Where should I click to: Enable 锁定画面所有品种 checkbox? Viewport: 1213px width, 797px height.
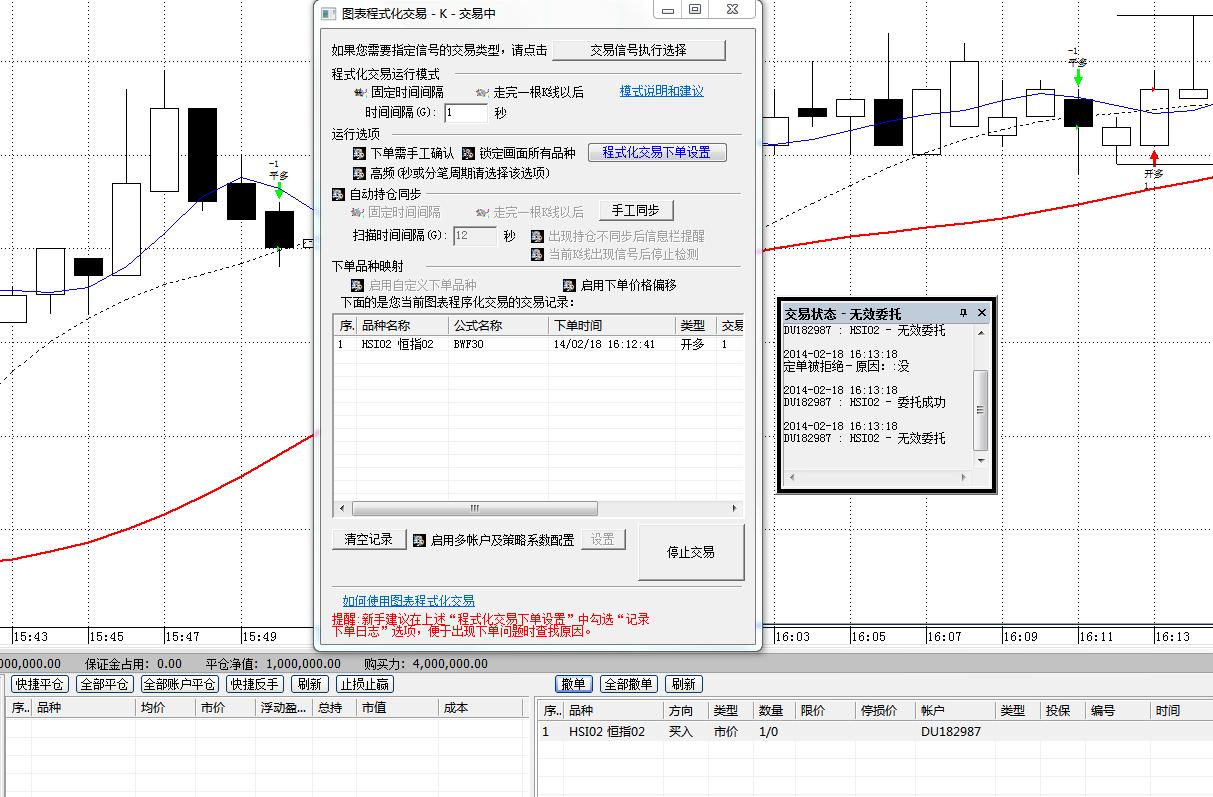pos(470,153)
